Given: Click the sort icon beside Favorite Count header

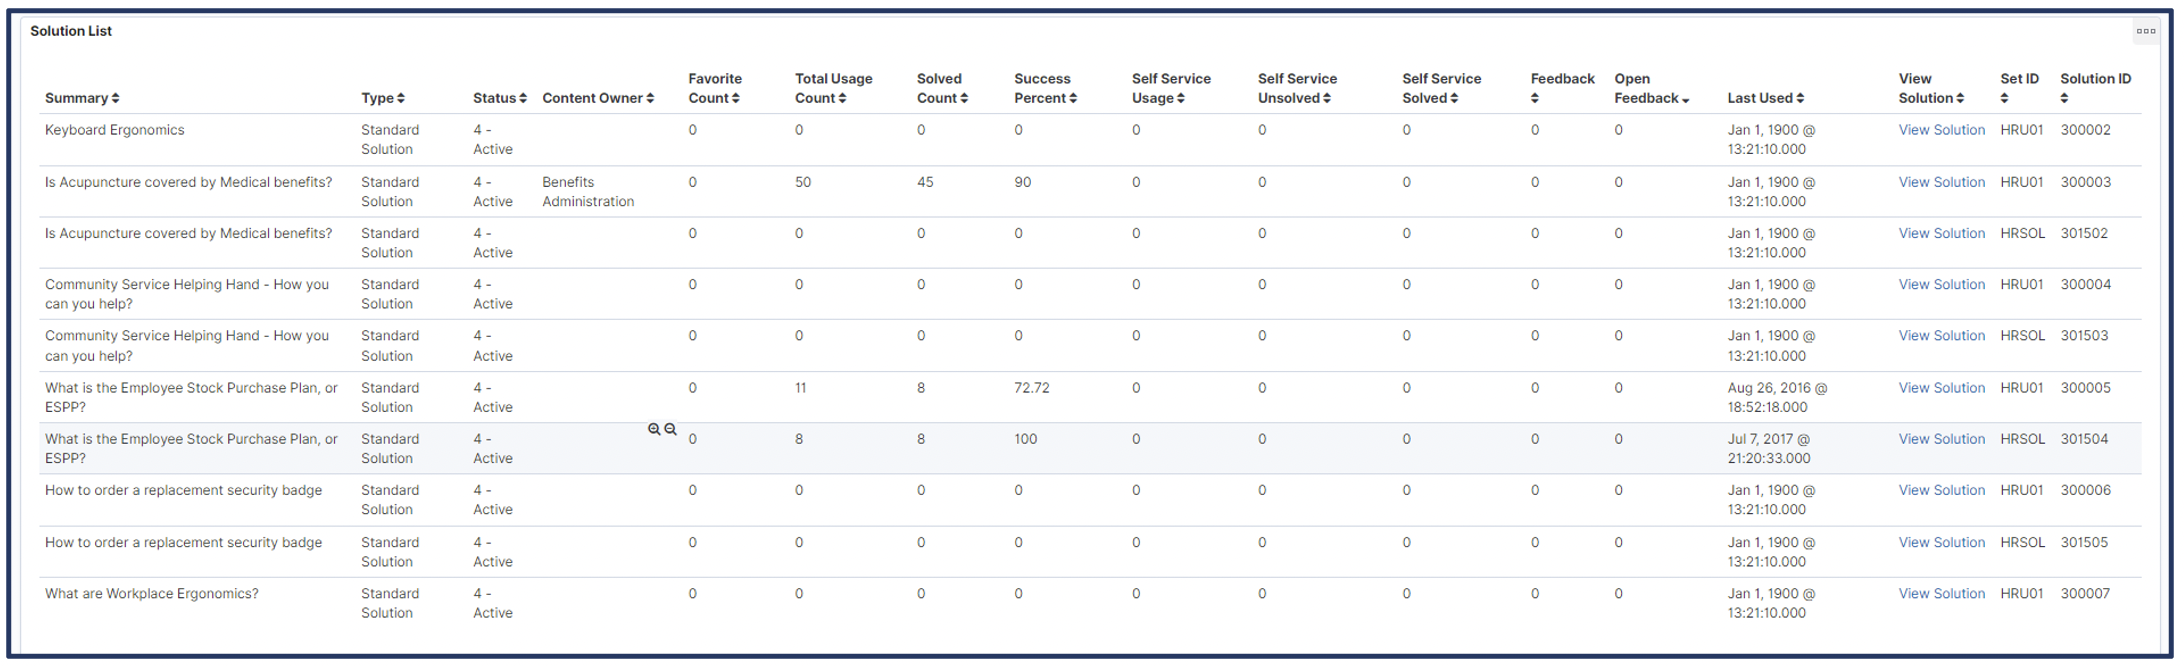Looking at the screenshot, I should 738,98.
